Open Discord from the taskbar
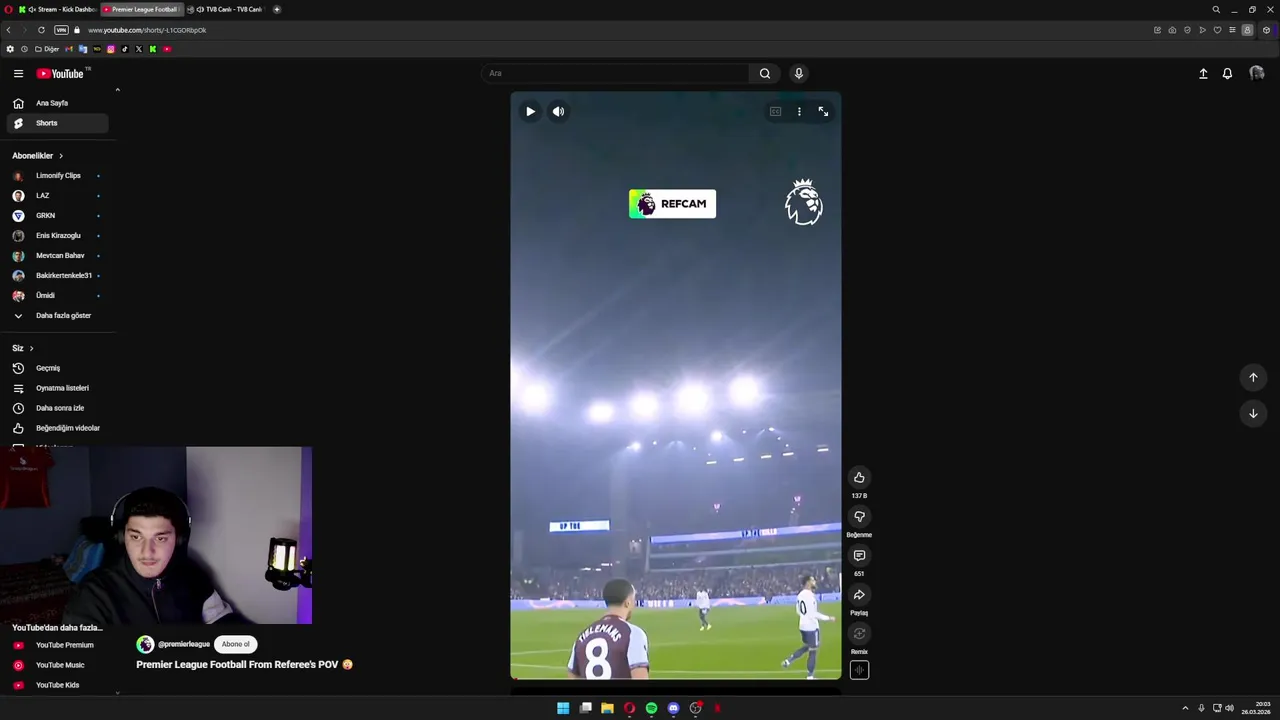Viewport: 1280px width, 720px height. 673,708
